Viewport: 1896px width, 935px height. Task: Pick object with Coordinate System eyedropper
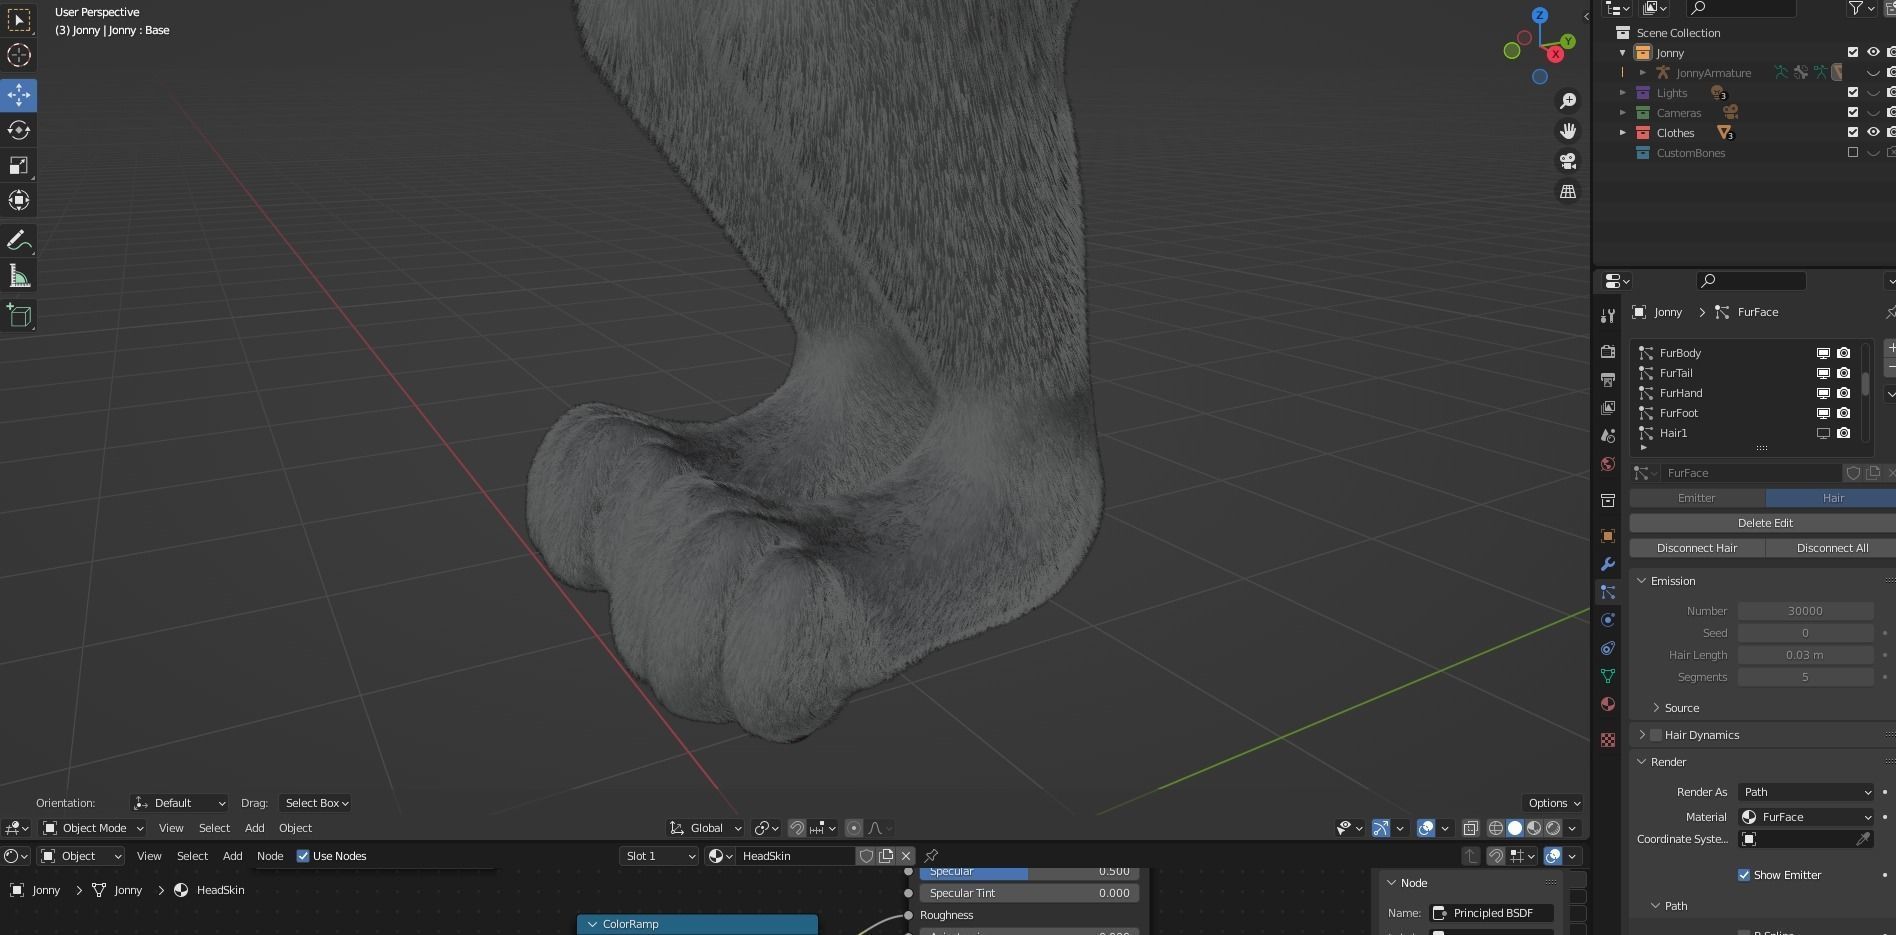[1863, 839]
